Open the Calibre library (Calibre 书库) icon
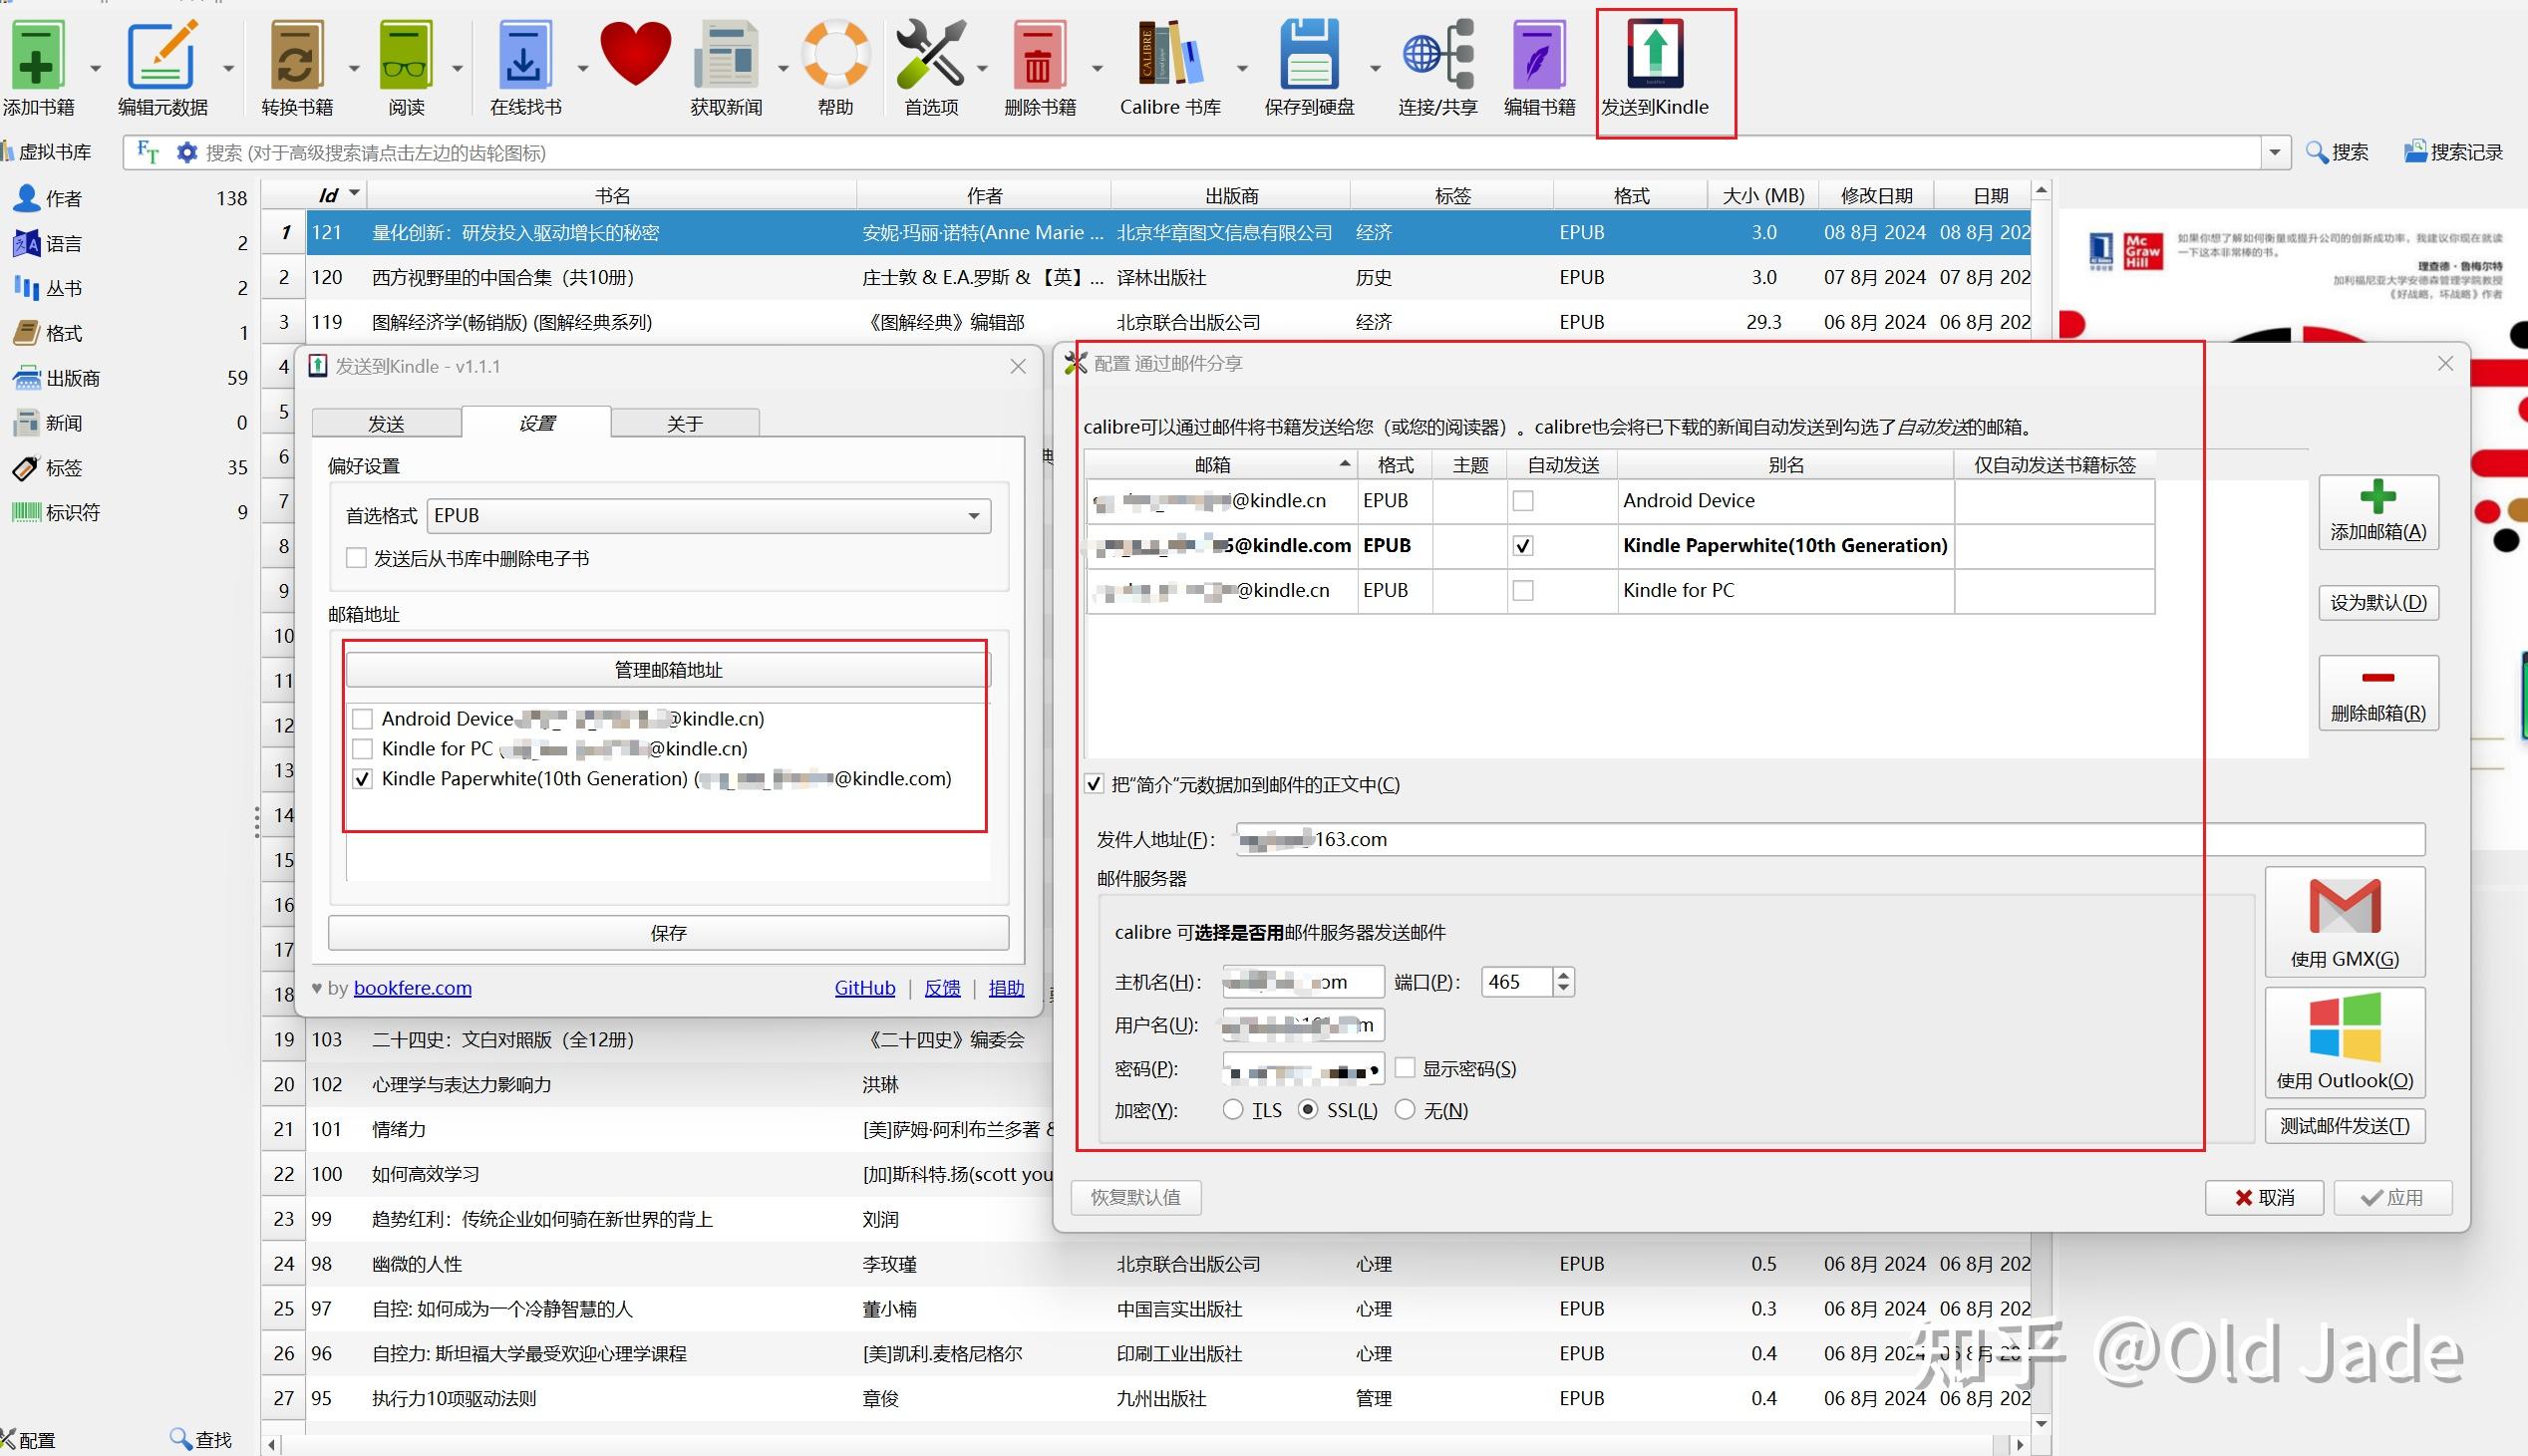 pyautogui.click(x=1170, y=54)
